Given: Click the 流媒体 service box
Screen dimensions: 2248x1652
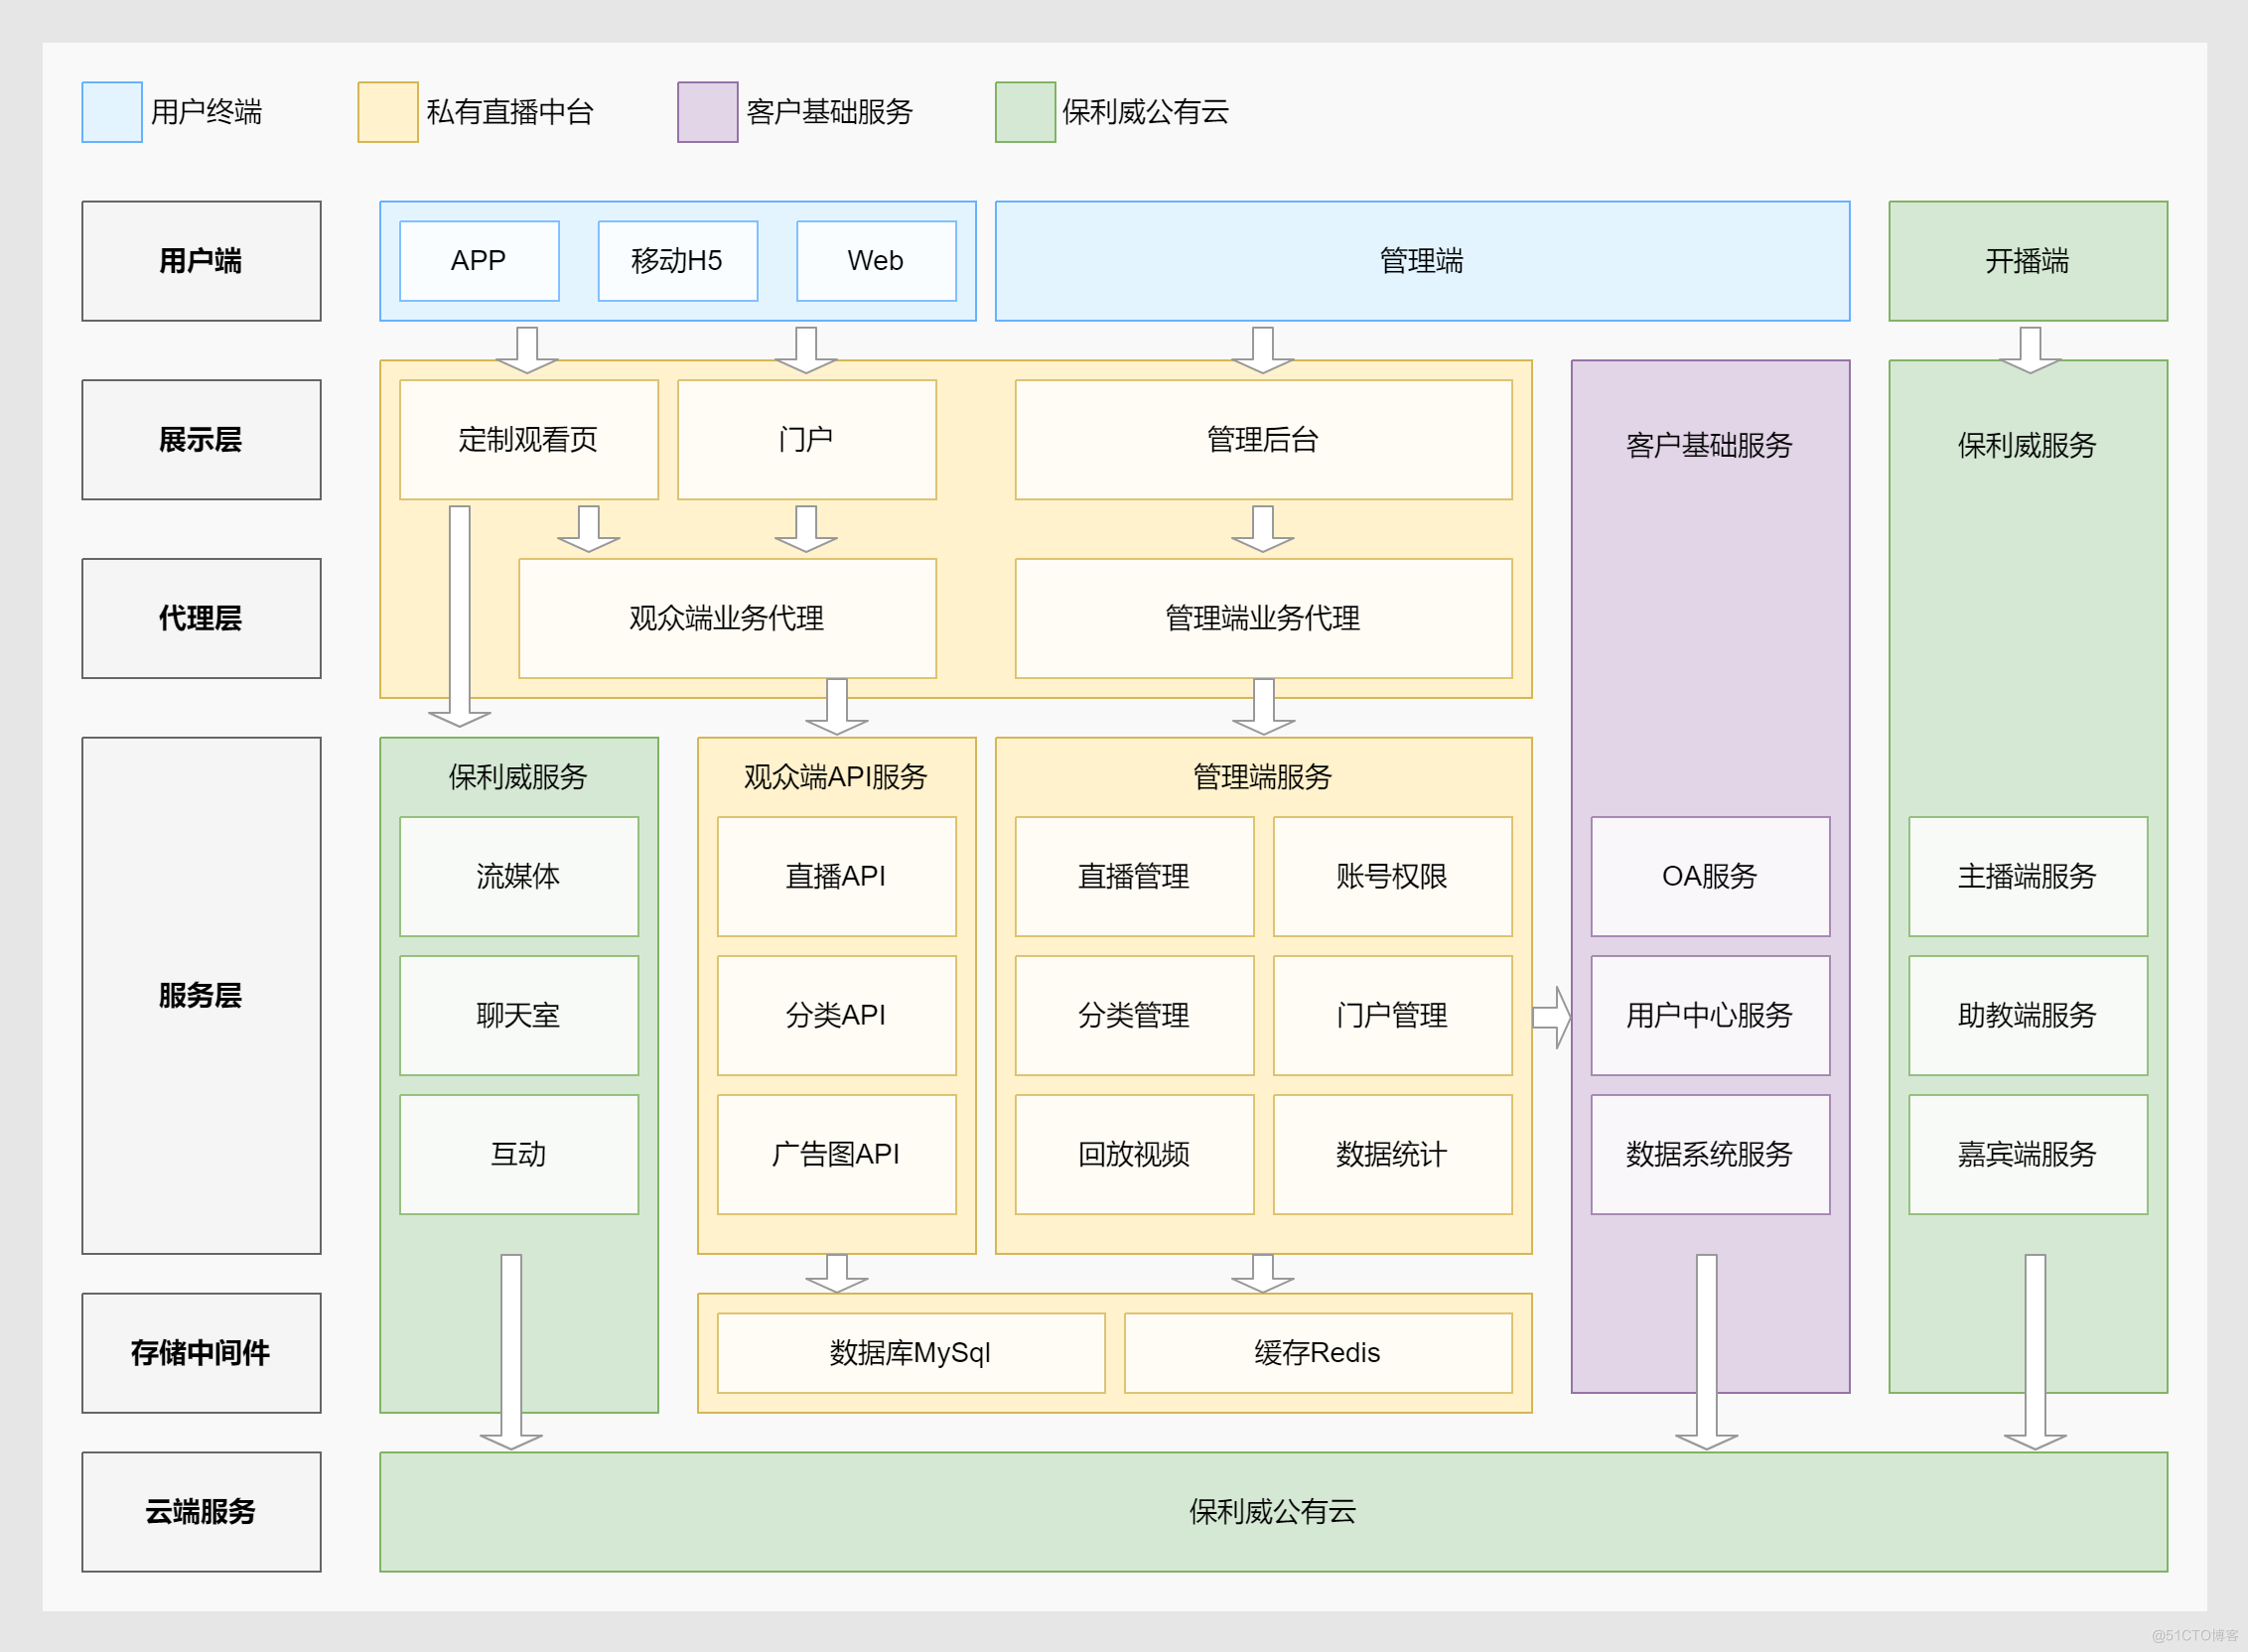Looking at the screenshot, I should point(519,877).
